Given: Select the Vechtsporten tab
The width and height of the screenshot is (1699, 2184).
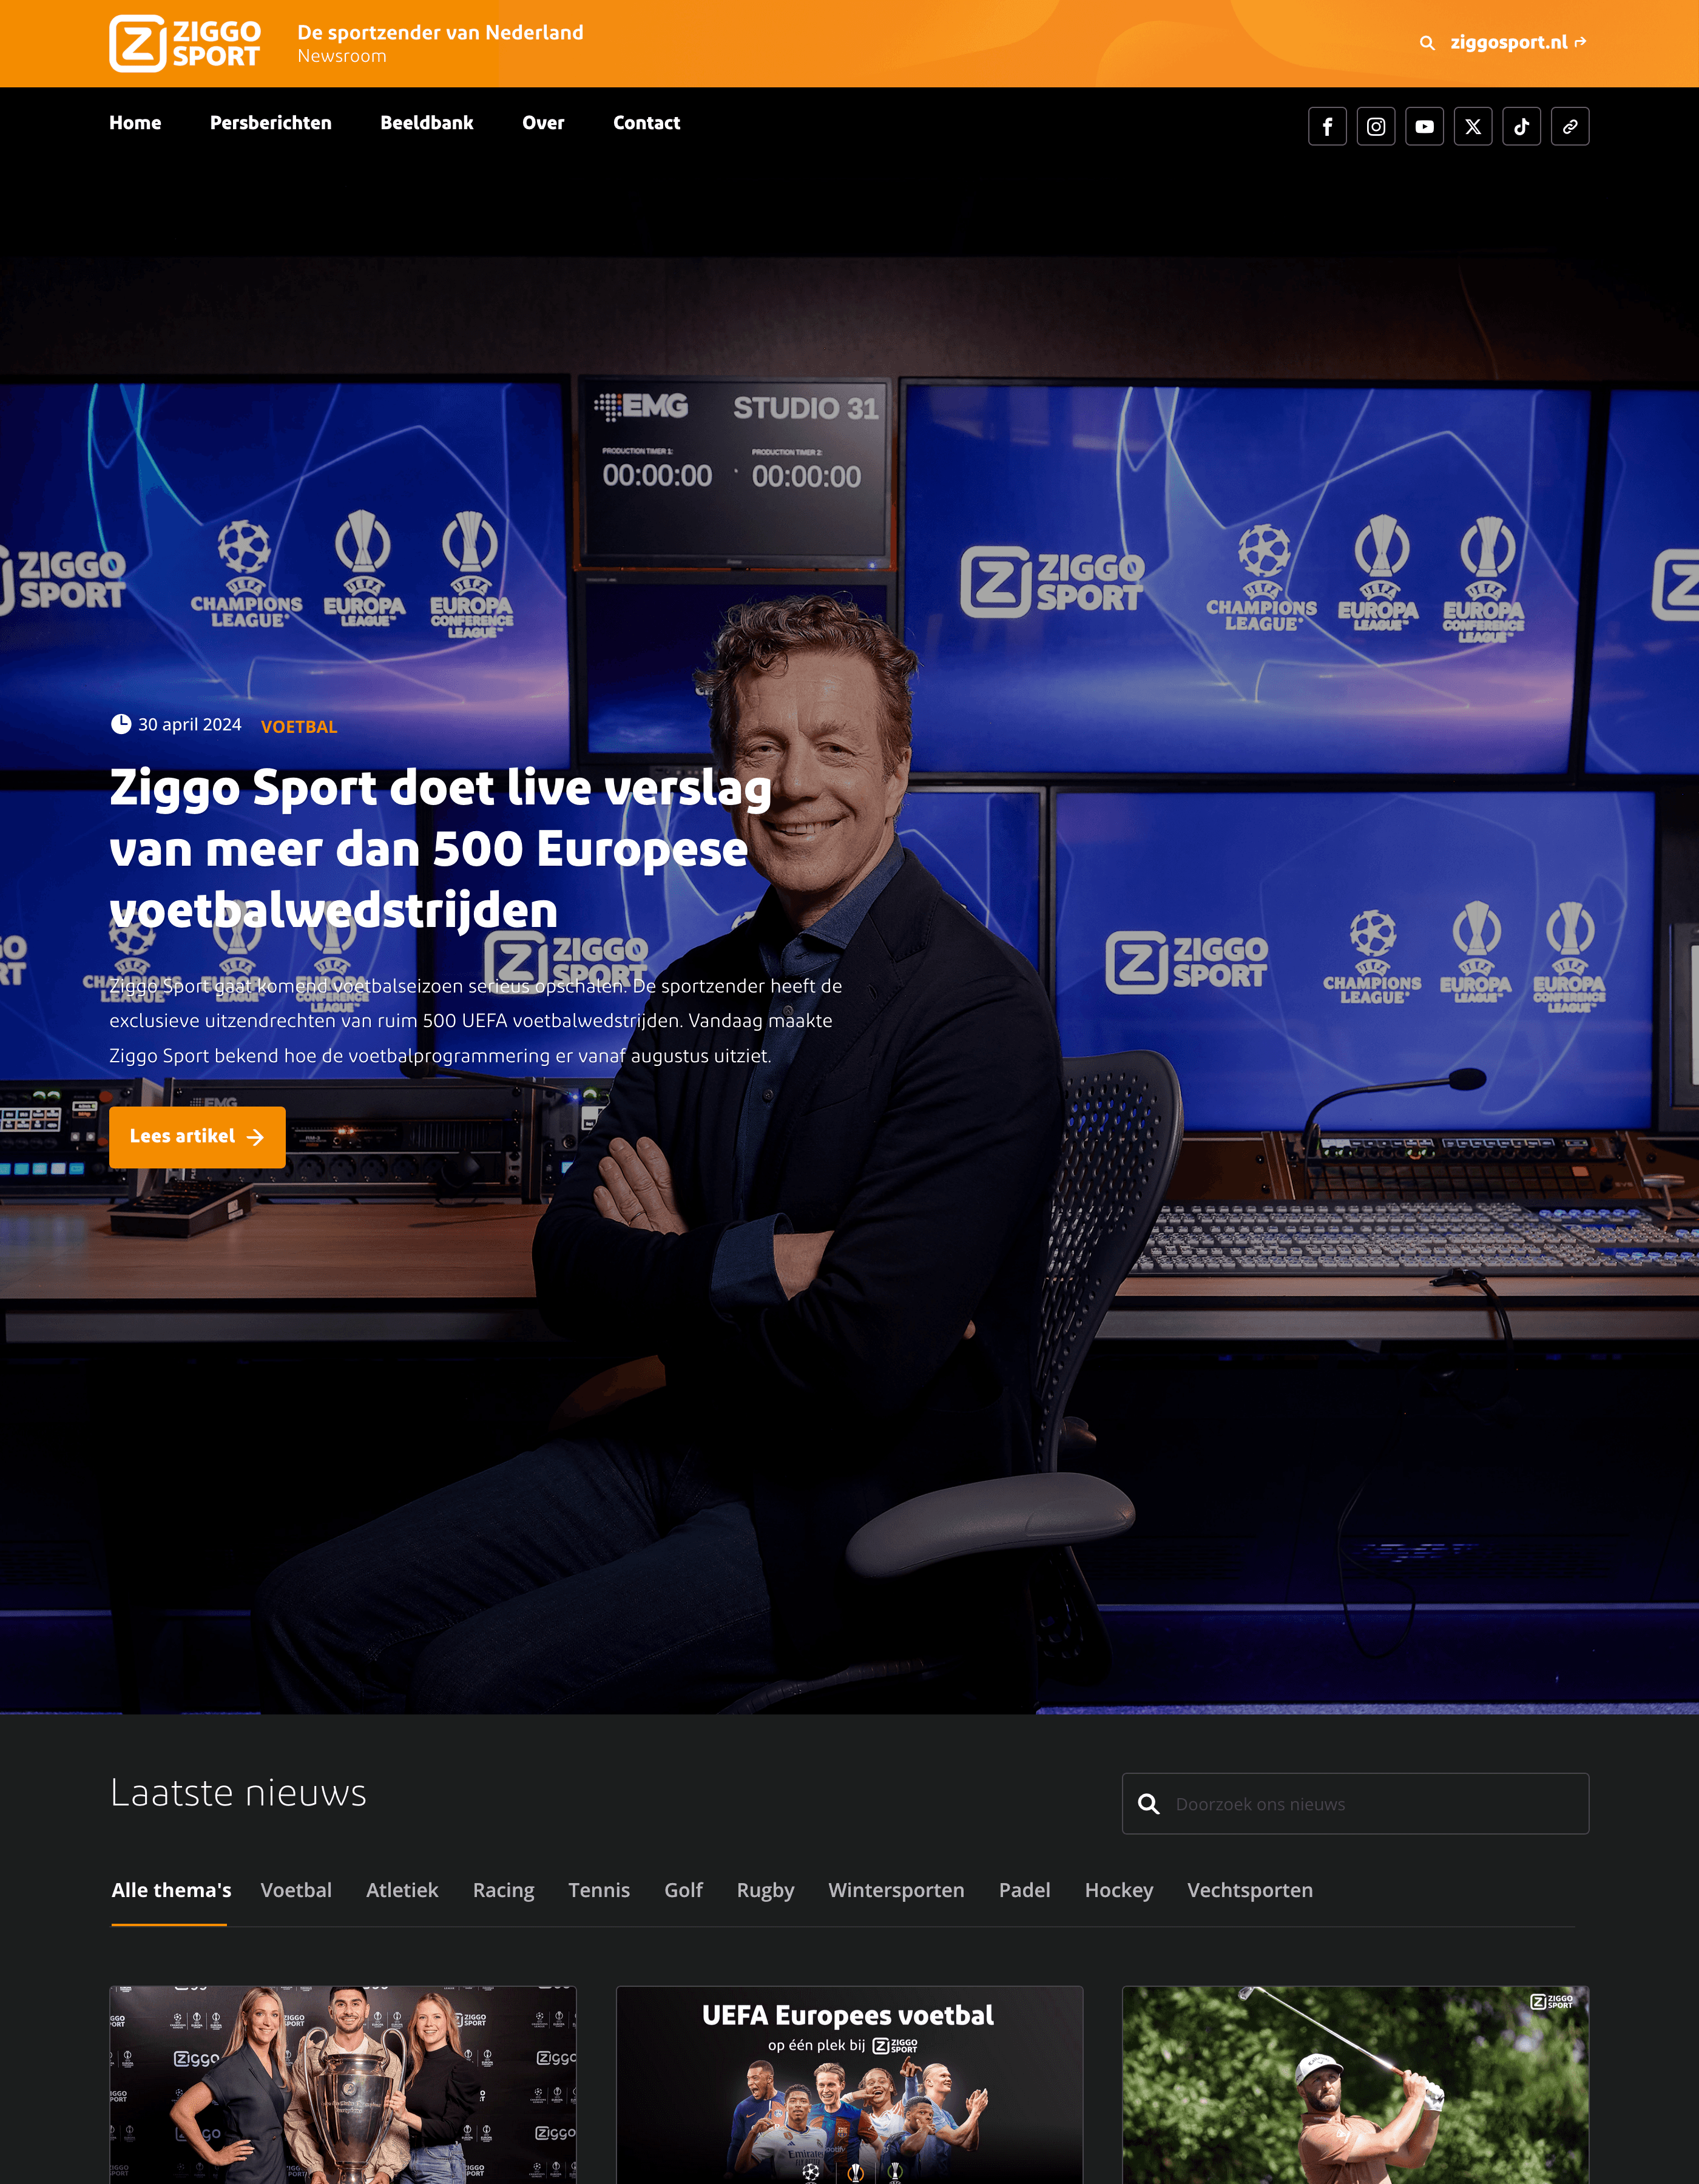Looking at the screenshot, I should 1250,1890.
